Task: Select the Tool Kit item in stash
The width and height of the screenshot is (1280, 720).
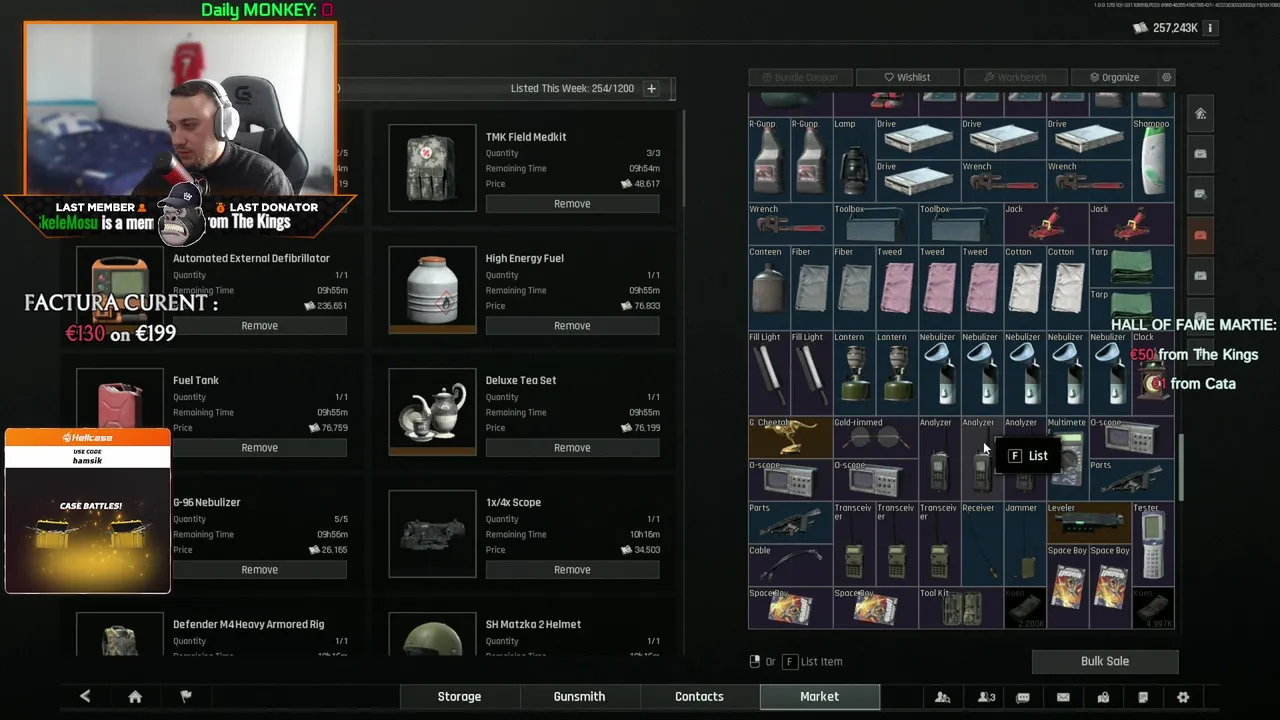Action: coord(960,607)
